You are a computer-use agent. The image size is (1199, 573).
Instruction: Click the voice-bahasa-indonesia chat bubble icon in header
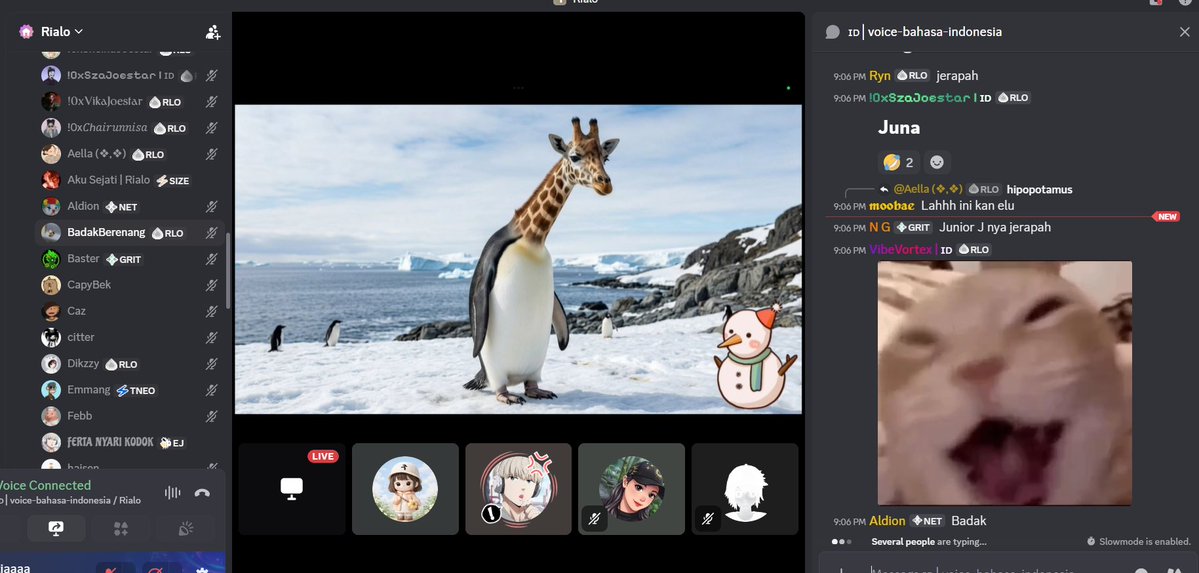point(833,32)
